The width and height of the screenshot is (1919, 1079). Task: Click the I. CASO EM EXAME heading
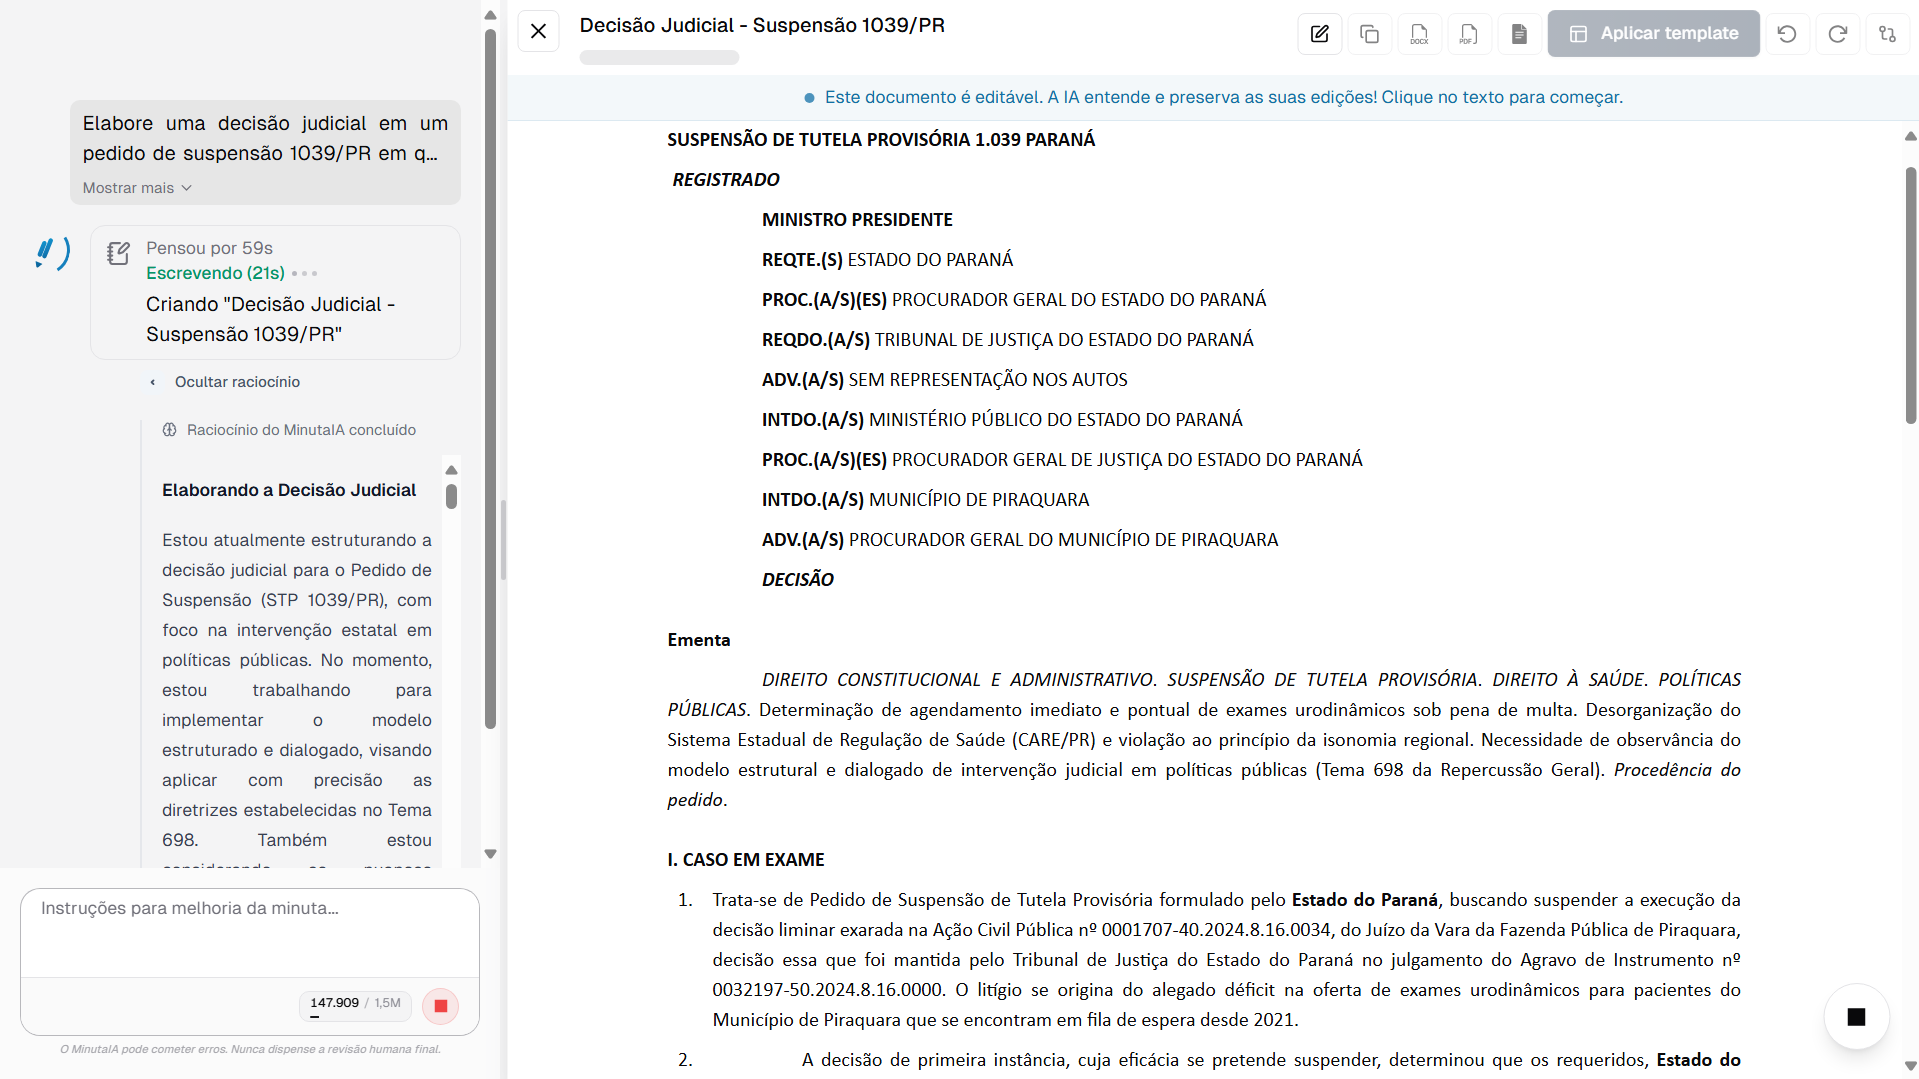coord(745,860)
